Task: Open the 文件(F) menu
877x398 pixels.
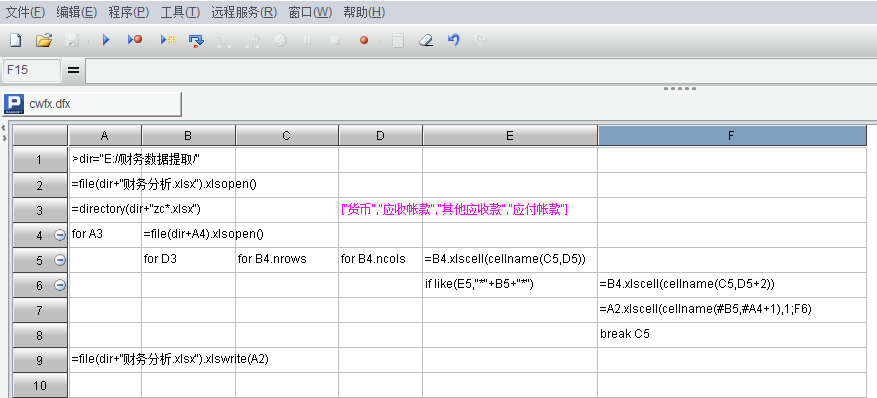Action: tap(26, 12)
